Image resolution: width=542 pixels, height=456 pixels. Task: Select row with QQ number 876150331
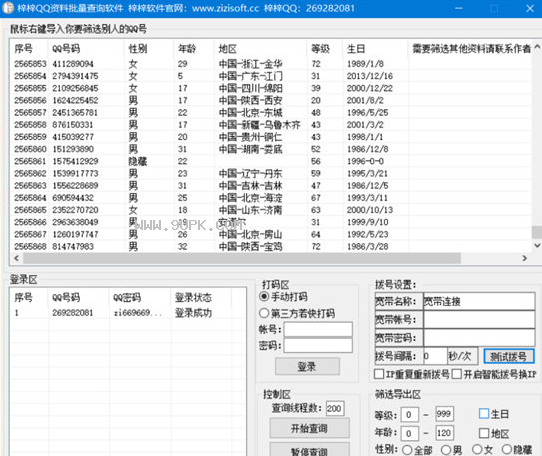pyautogui.click(x=271, y=125)
